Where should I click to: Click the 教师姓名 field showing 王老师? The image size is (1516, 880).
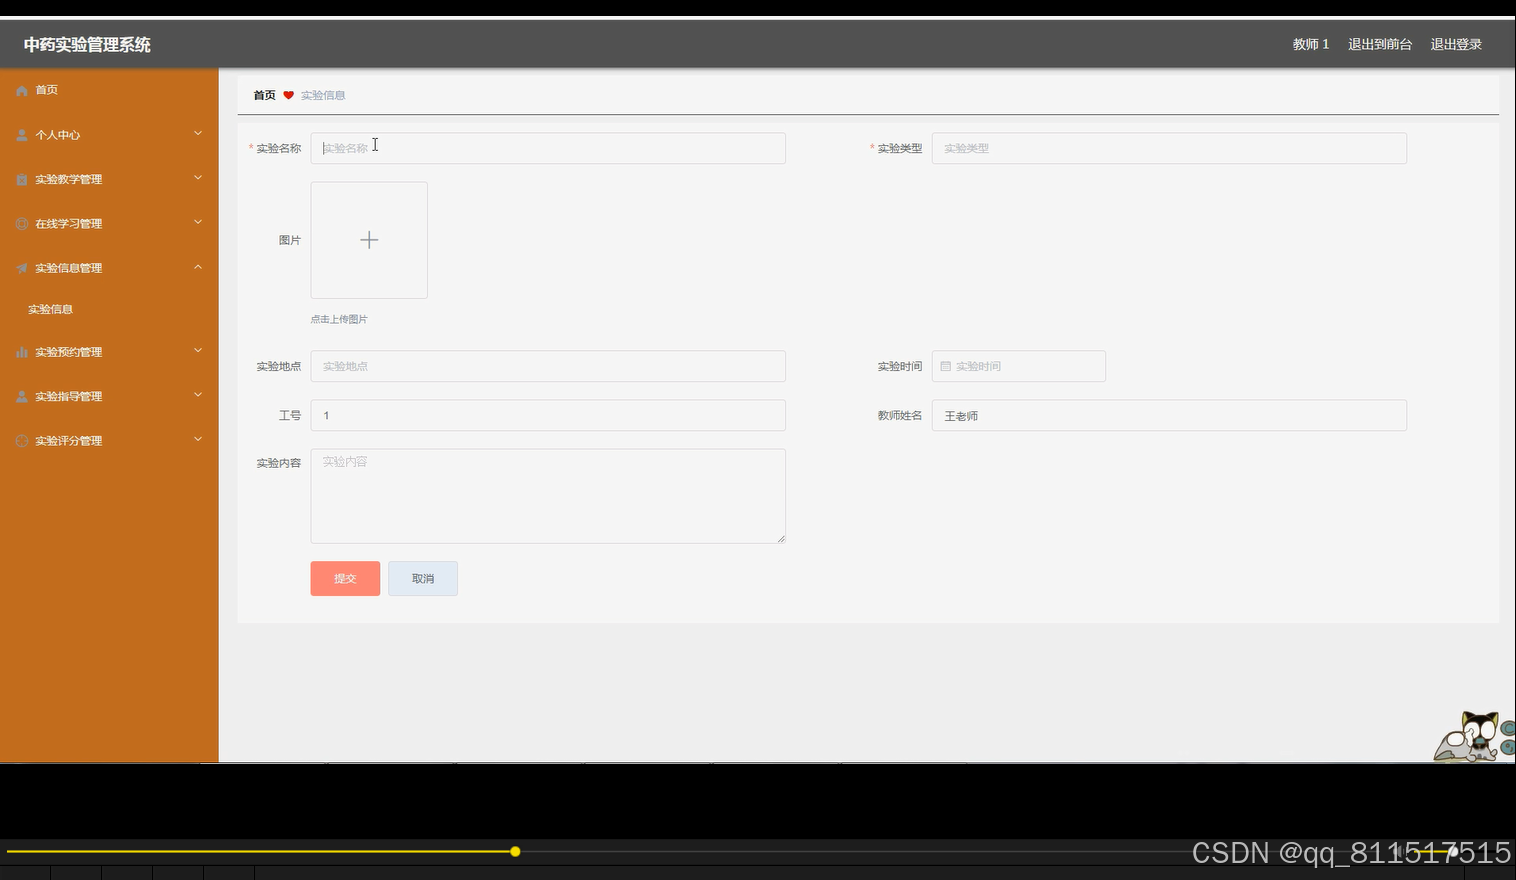[x=1169, y=415]
